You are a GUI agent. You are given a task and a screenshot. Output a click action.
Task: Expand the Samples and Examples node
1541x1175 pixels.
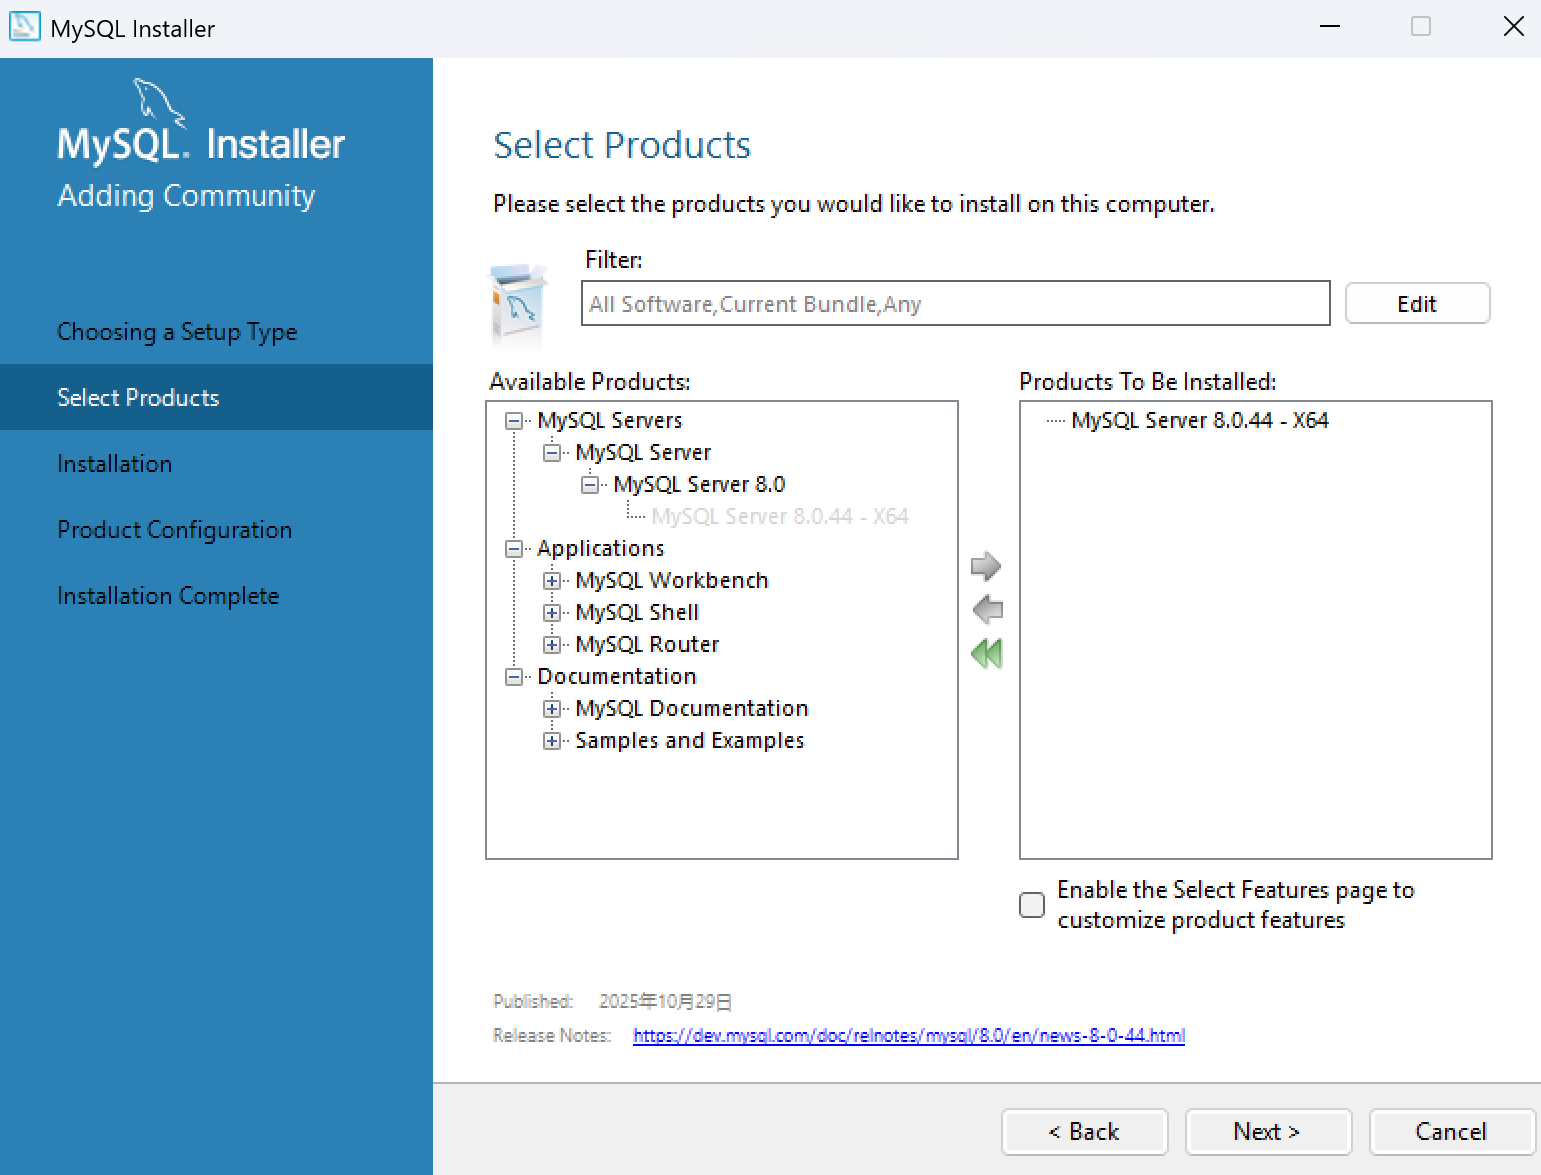pyautogui.click(x=552, y=741)
